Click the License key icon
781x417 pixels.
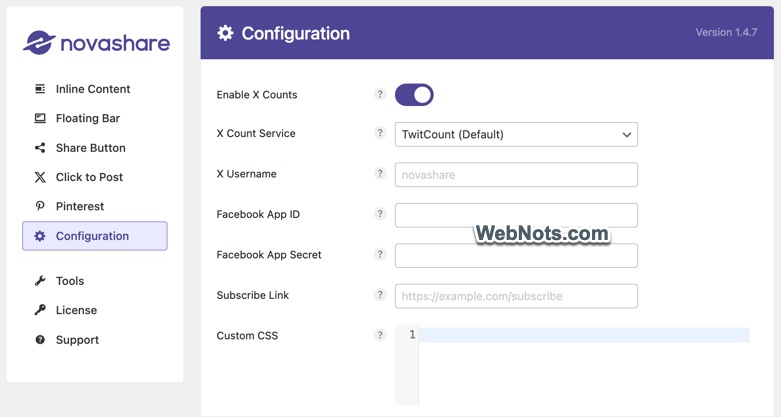[40, 310]
